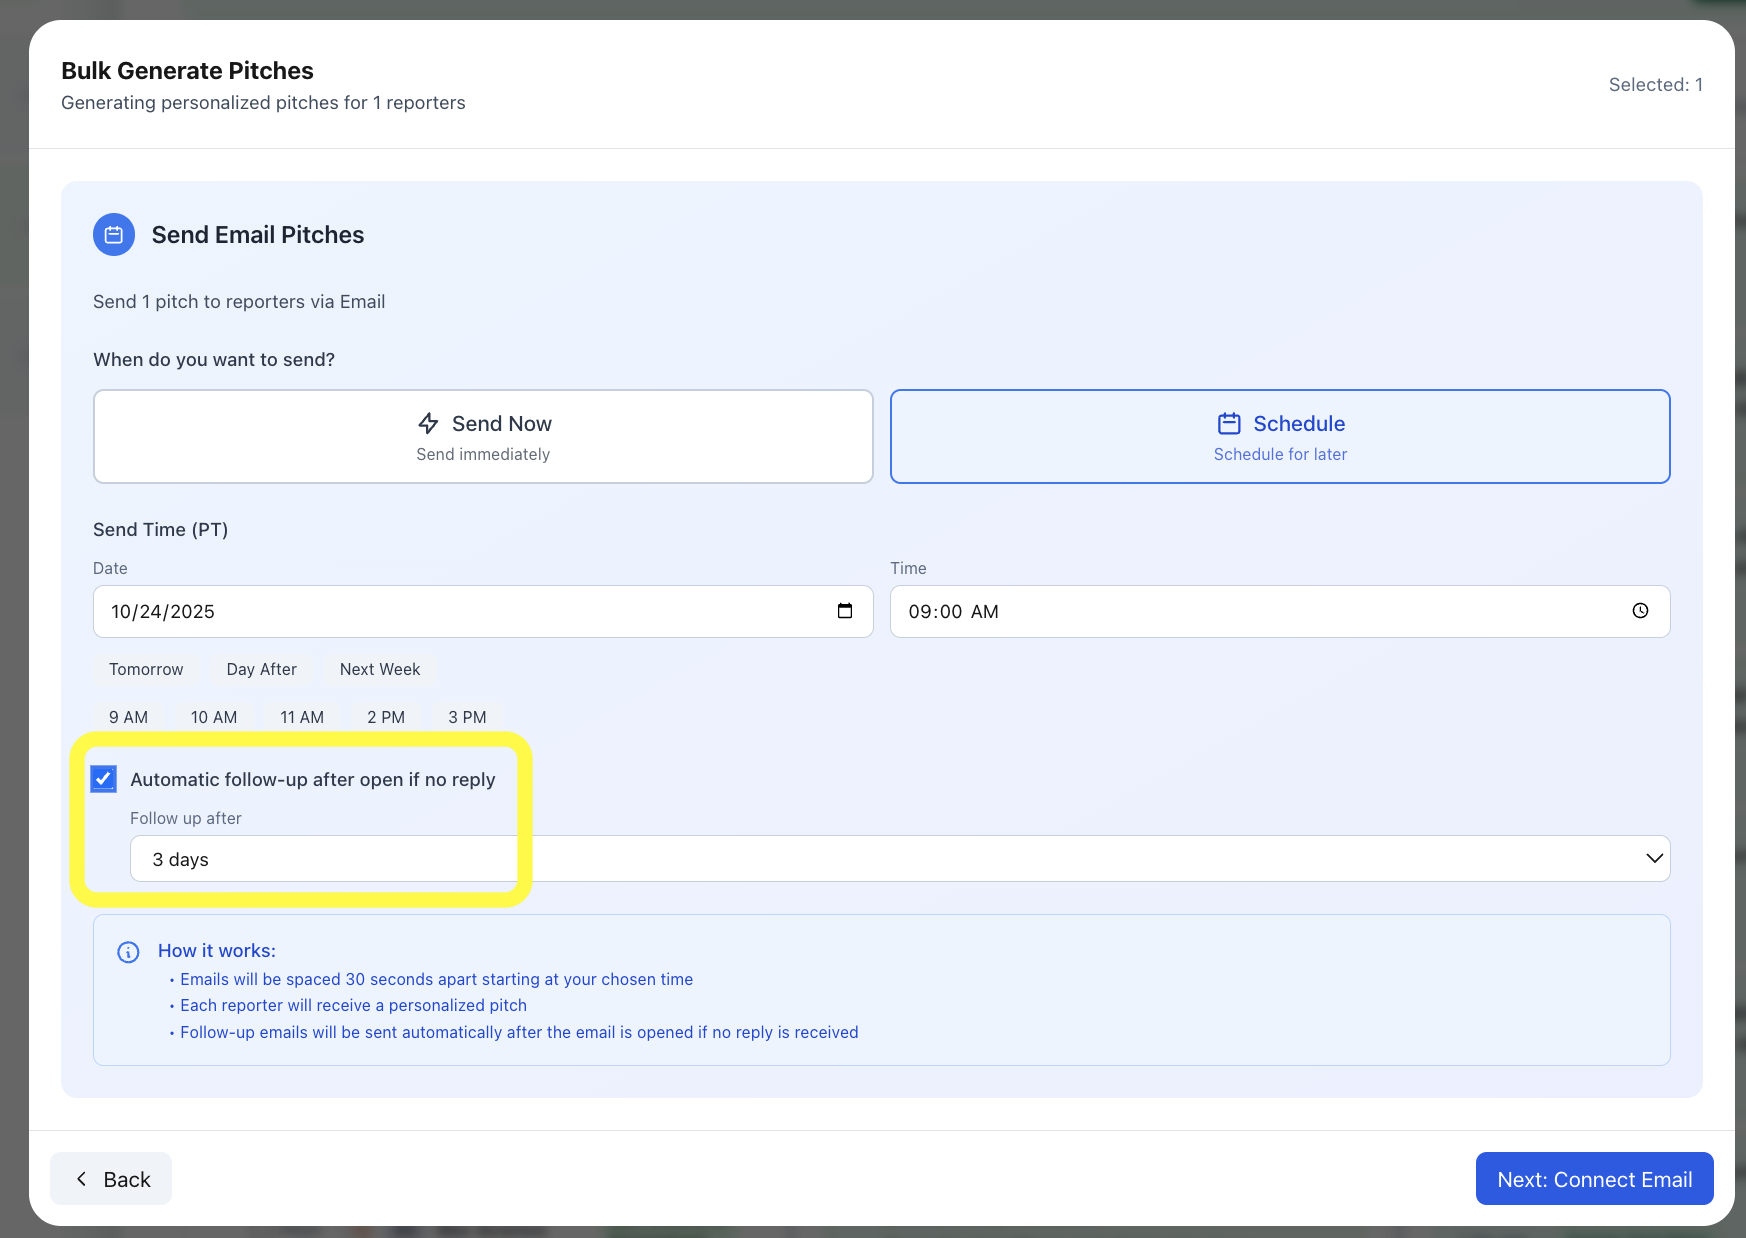Open the date picker calendar icon

tap(845, 611)
